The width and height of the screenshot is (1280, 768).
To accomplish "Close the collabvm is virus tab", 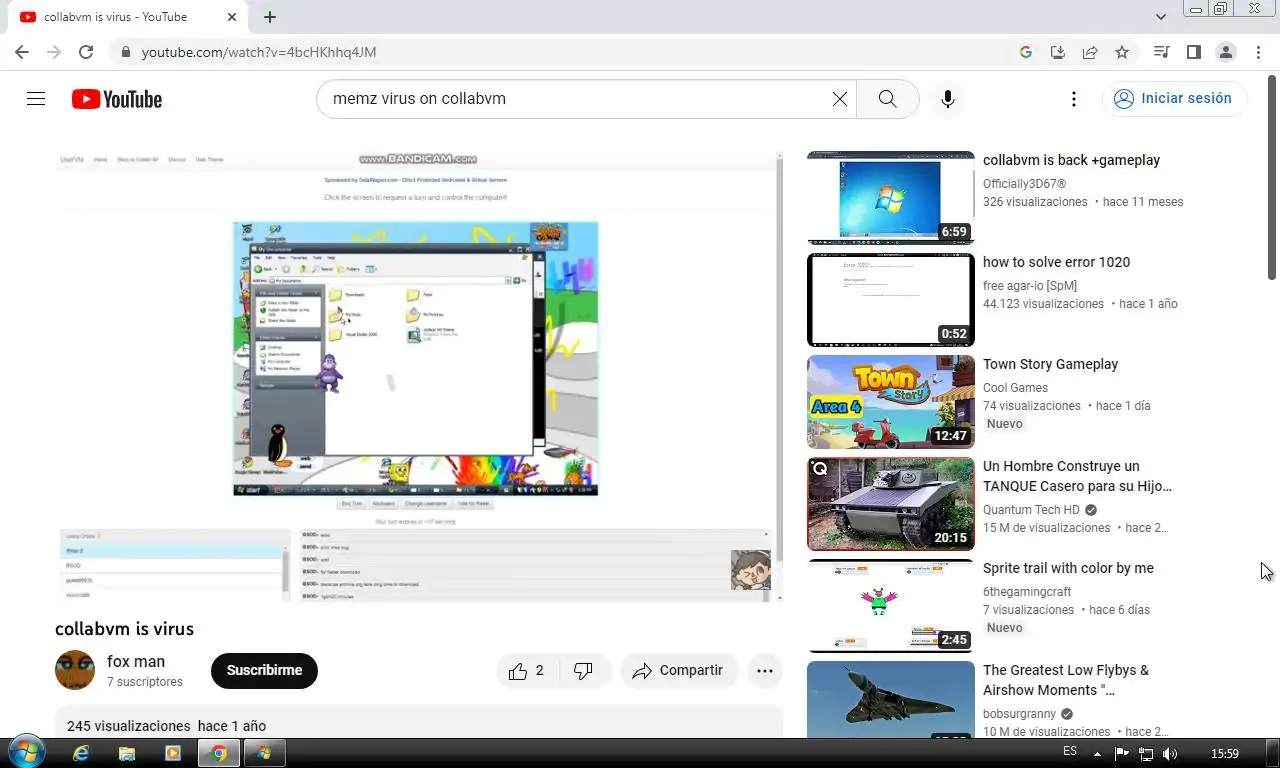I will coord(232,17).
